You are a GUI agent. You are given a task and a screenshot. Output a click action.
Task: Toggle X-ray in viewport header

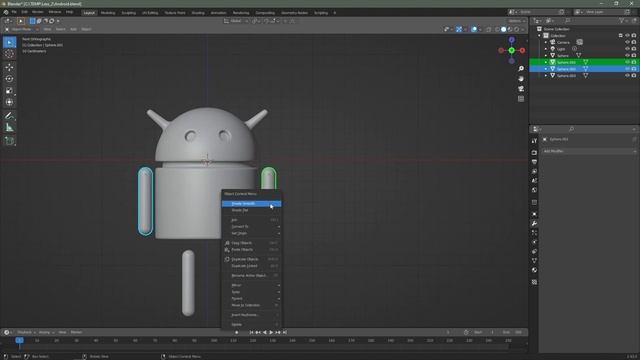(x=489, y=29)
